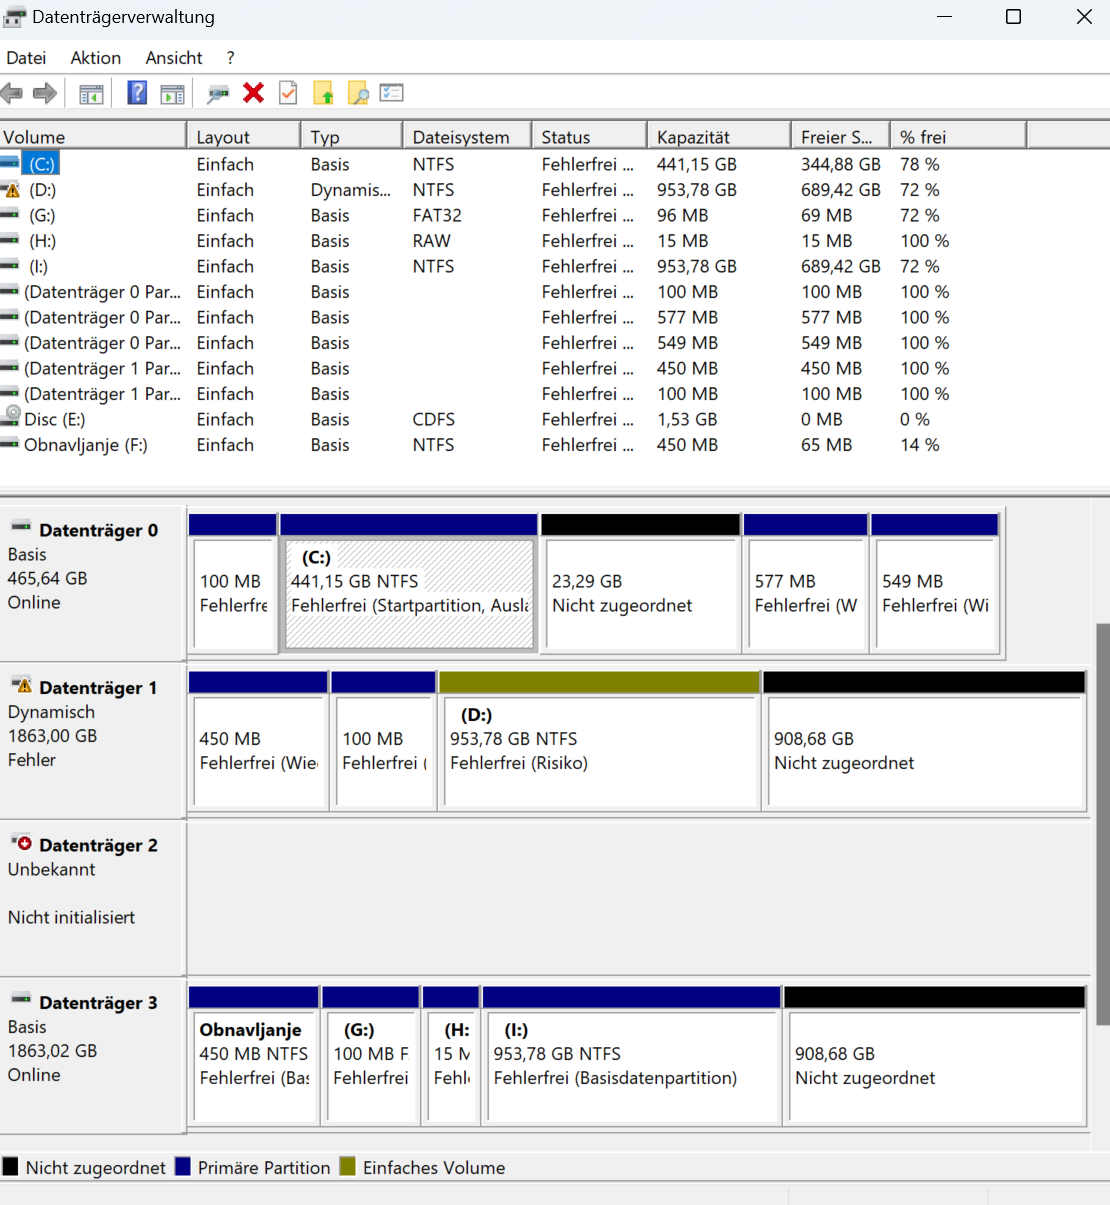The height and width of the screenshot is (1205, 1110).
Task: Click the checklist settings toolbar icon
Action: (391, 93)
